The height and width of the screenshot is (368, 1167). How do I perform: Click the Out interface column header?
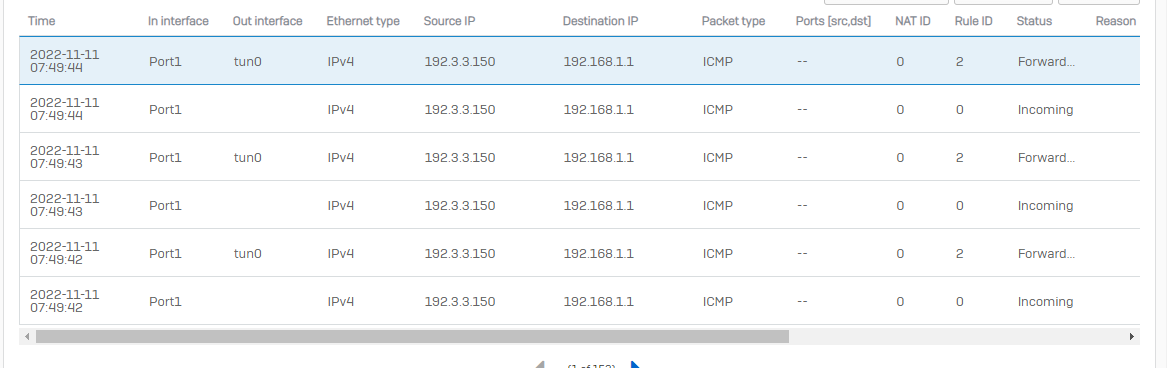268,21
